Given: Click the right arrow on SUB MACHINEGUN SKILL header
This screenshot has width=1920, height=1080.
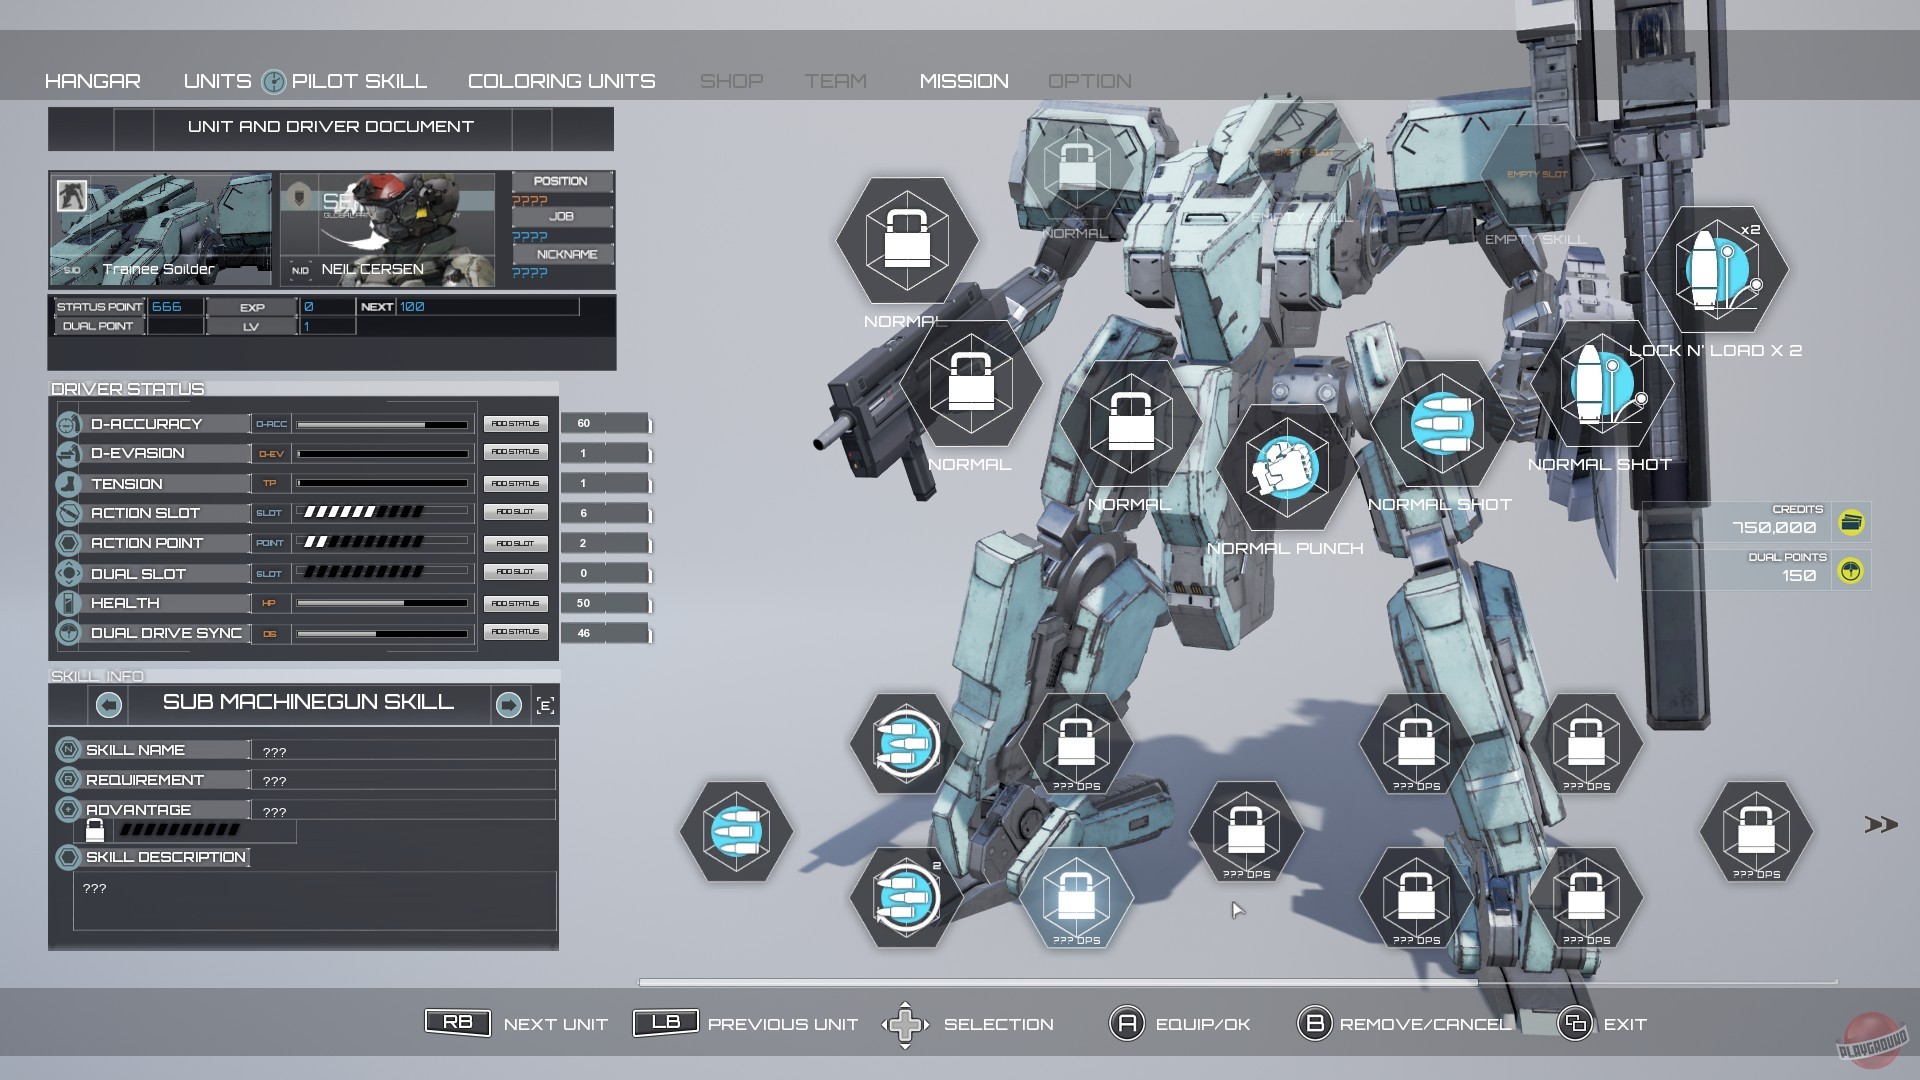Looking at the screenshot, I should click(x=510, y=704).
